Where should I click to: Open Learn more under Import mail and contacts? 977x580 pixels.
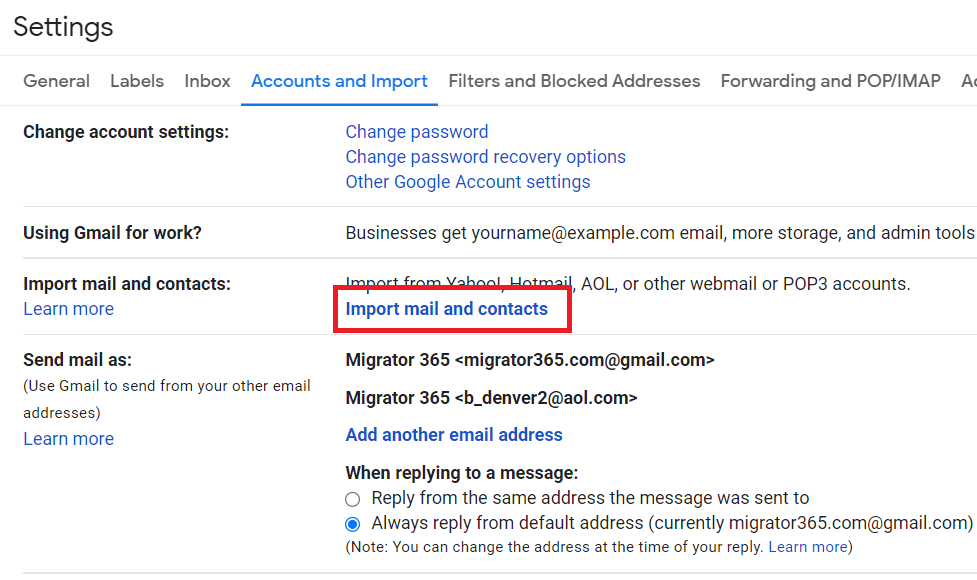coord(69,309)
